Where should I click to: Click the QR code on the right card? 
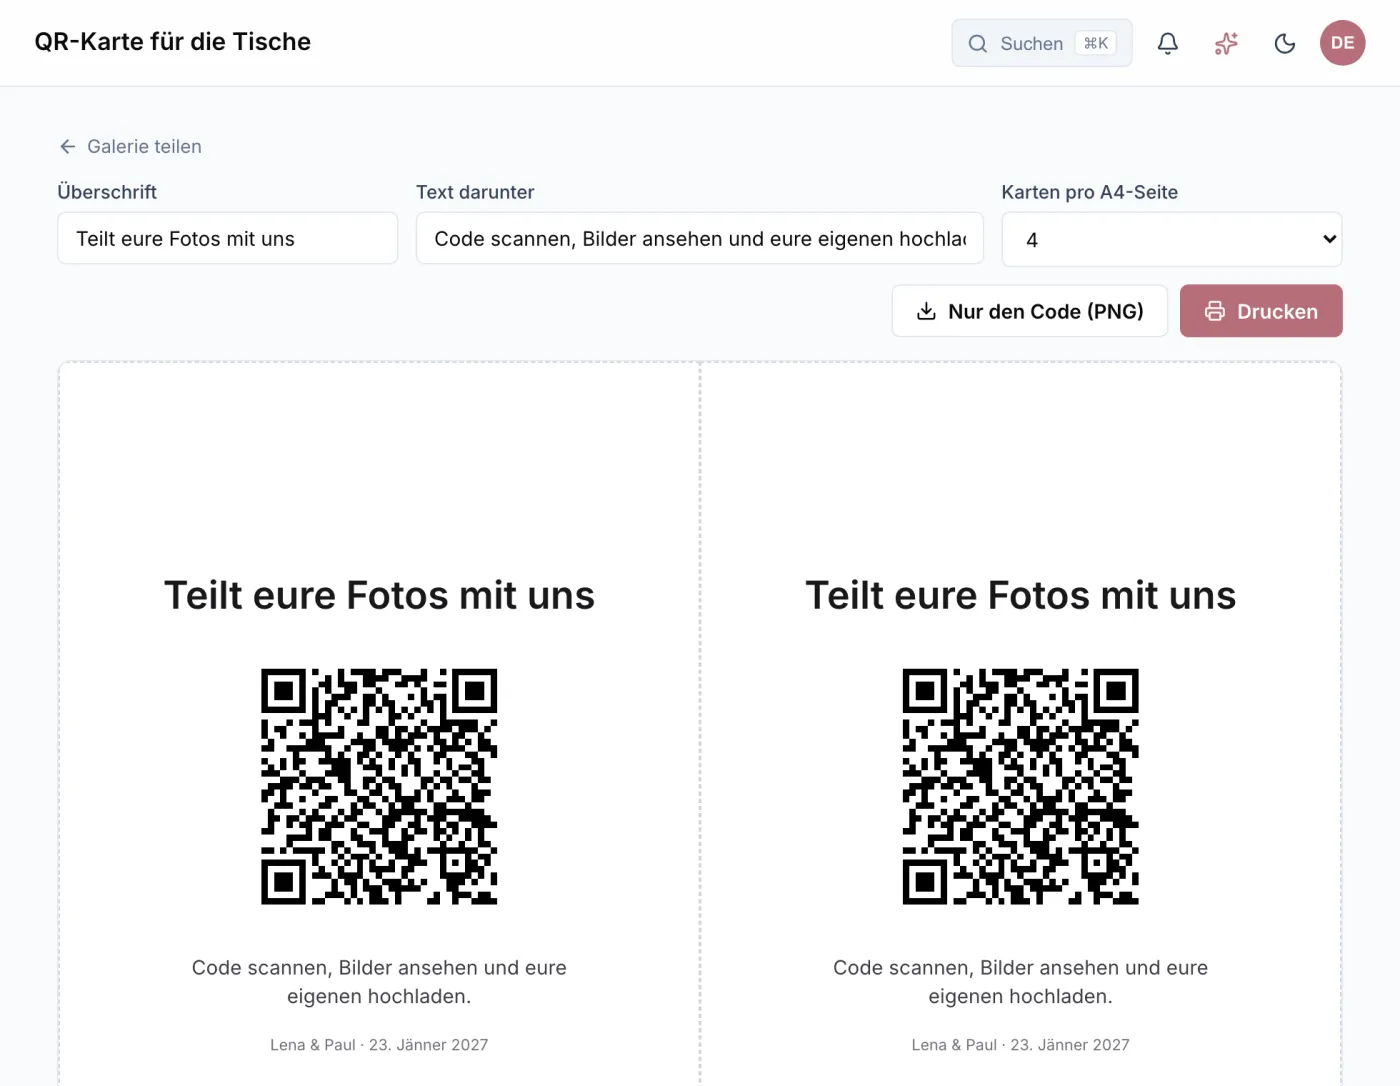(1020, 787)
